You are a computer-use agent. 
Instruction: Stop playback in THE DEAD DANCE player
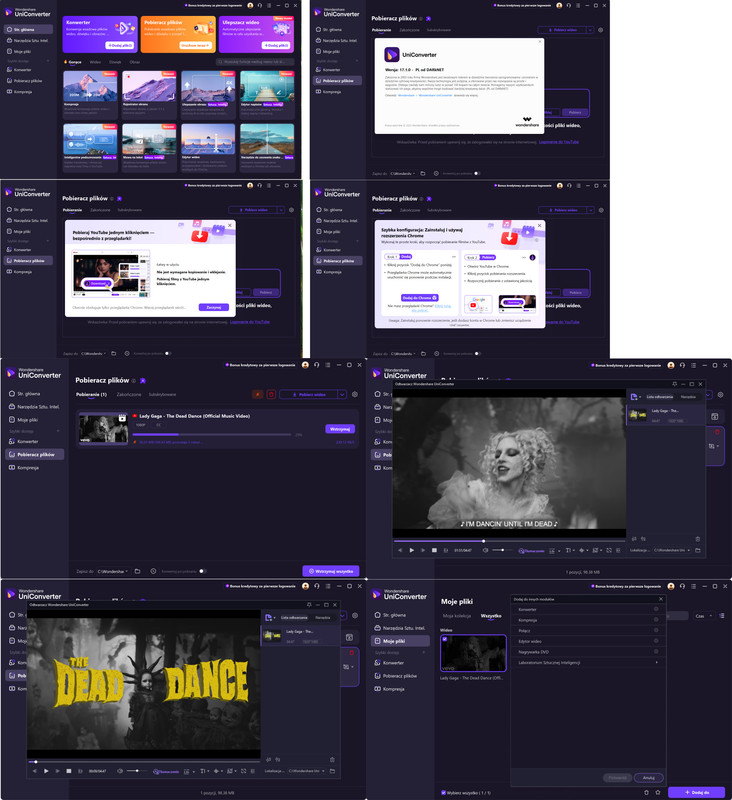pyautogui.click(x=68, y=771)
